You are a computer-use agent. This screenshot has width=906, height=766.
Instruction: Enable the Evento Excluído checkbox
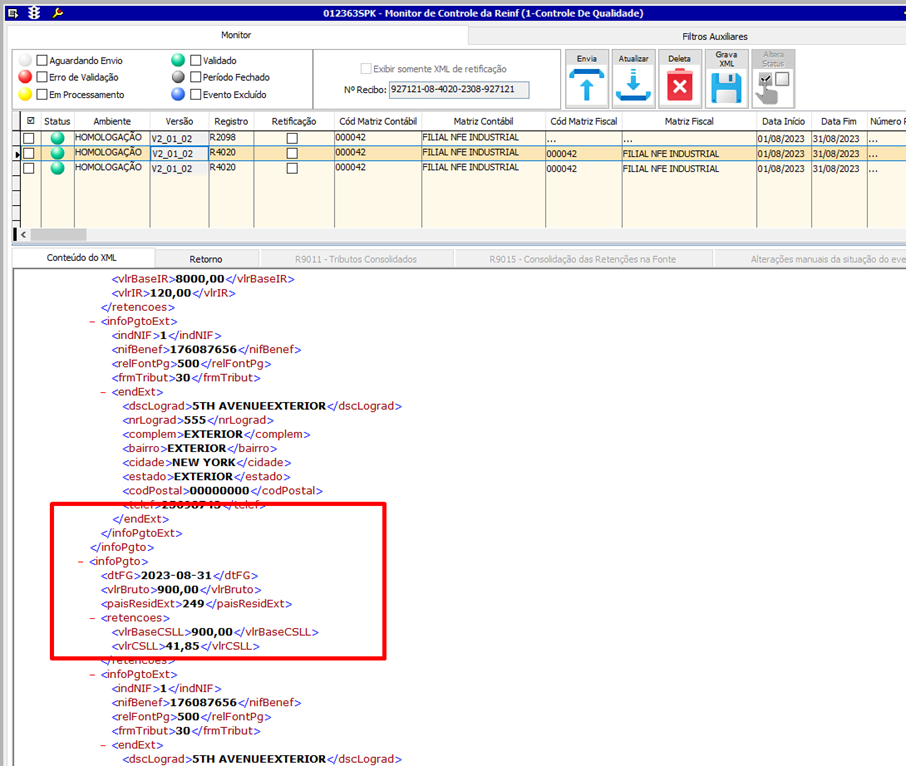195,94
